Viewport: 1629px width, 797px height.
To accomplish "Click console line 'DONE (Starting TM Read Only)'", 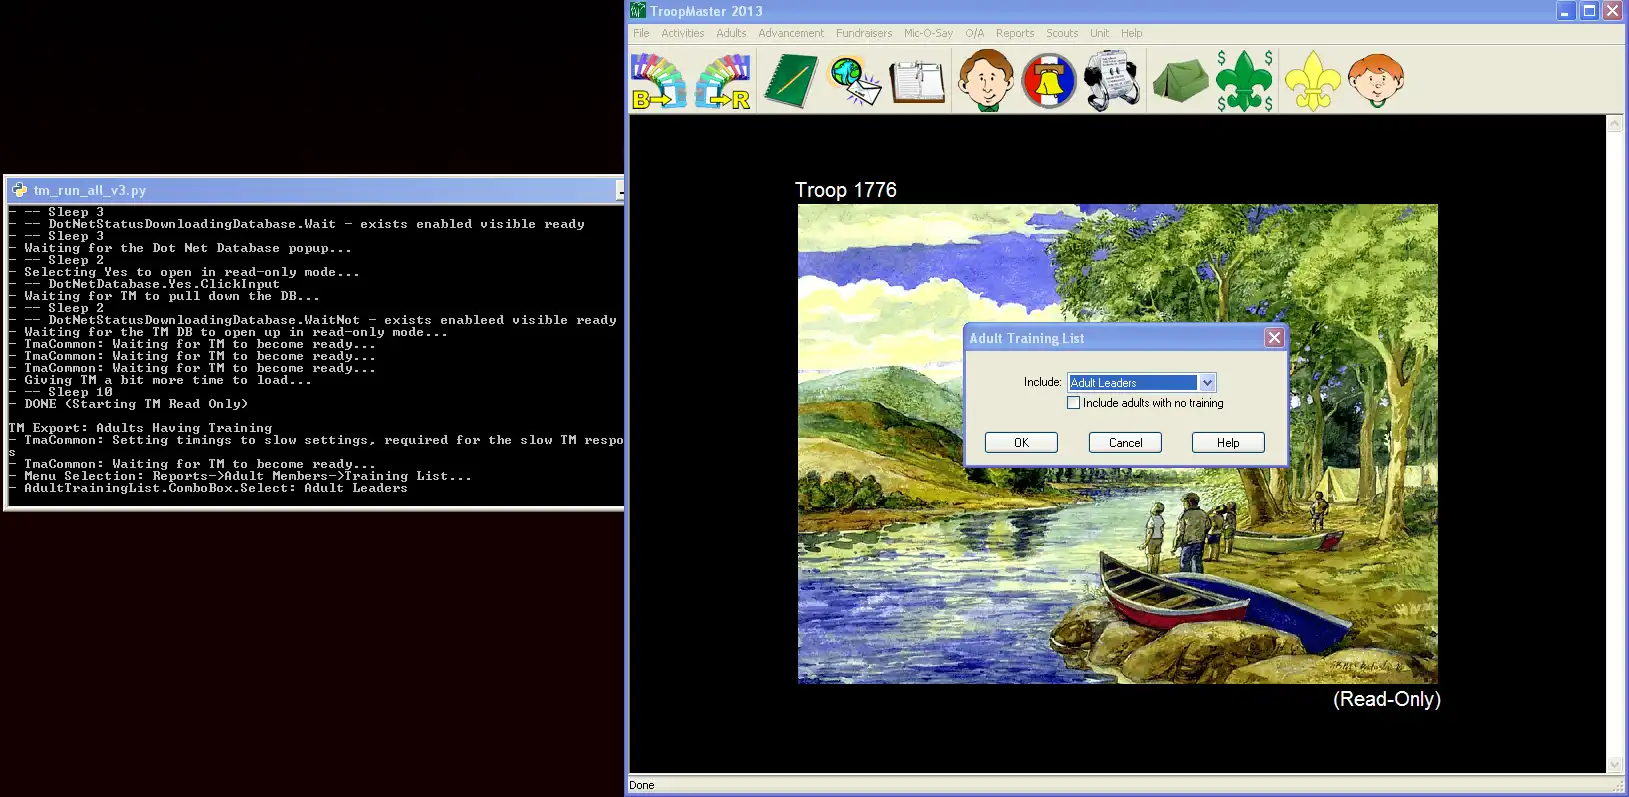I will point(136,404).
